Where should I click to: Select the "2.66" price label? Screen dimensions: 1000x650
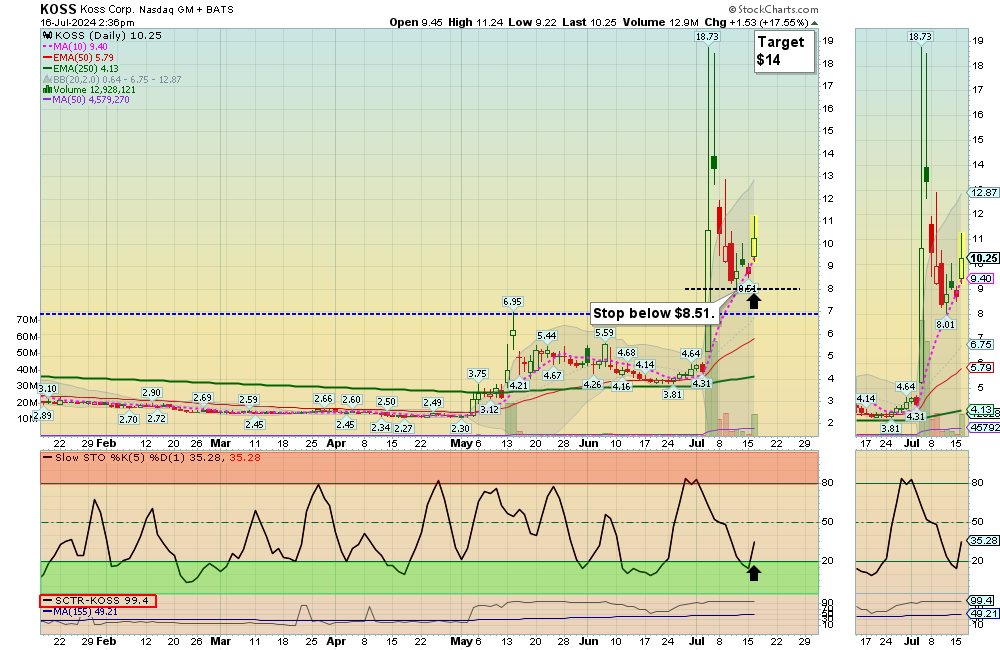pyautogui.click(x=323, y=399)
